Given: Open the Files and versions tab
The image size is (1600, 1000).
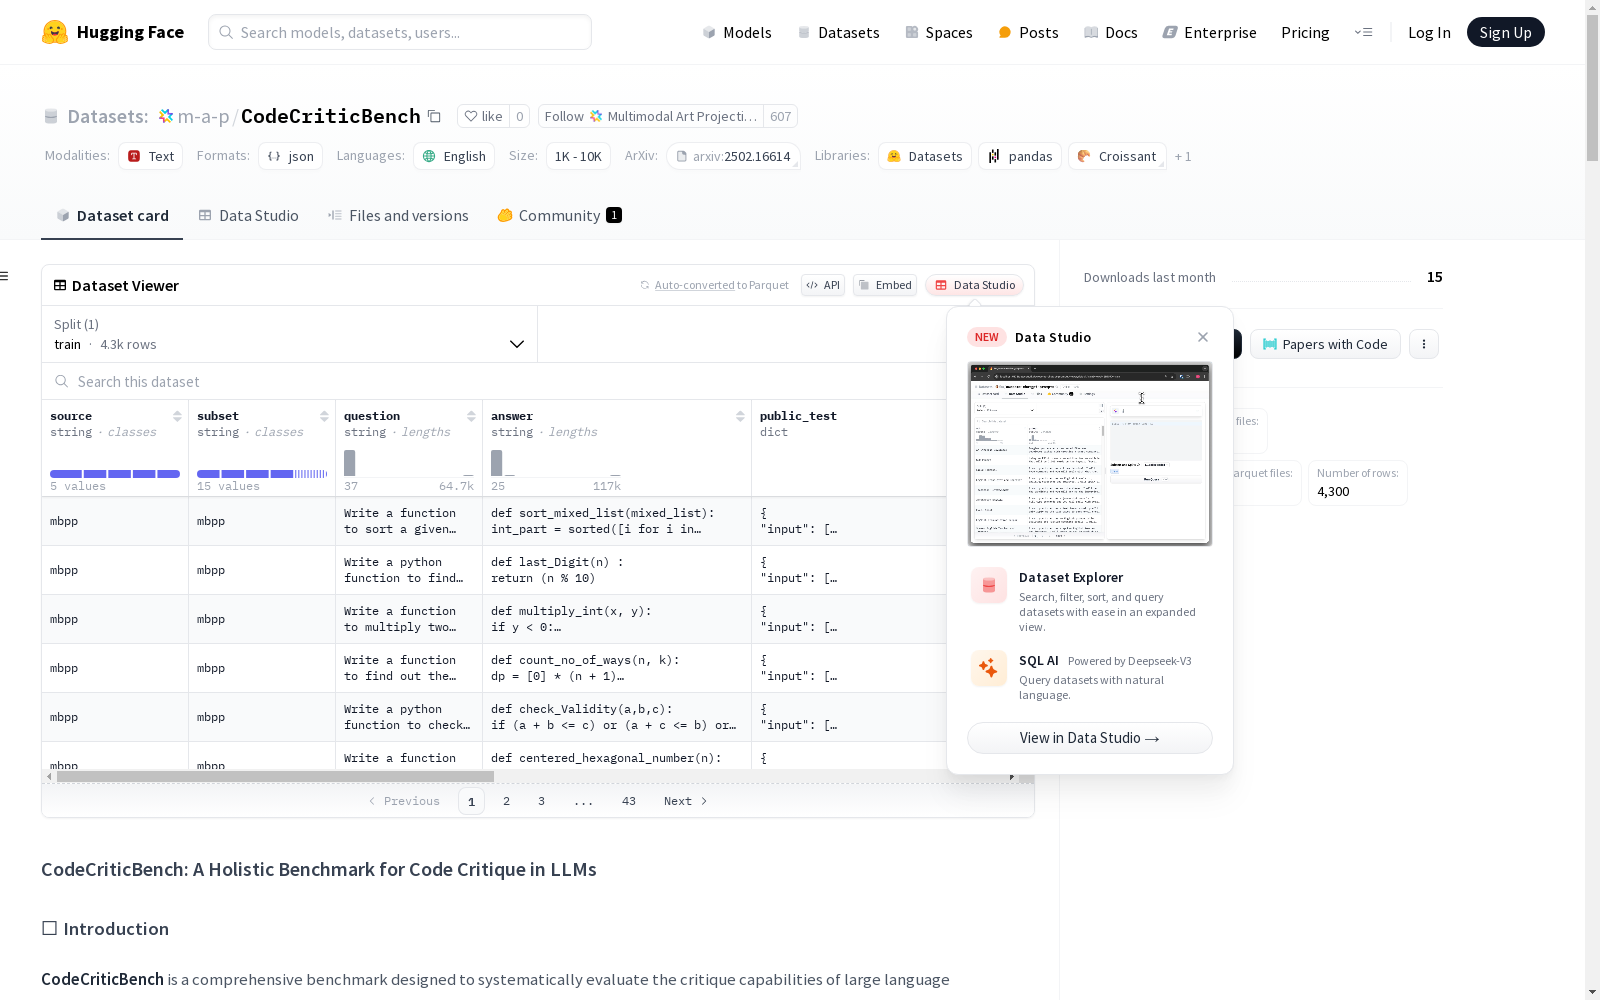Looking at the screenshot, I should (398, 216).
